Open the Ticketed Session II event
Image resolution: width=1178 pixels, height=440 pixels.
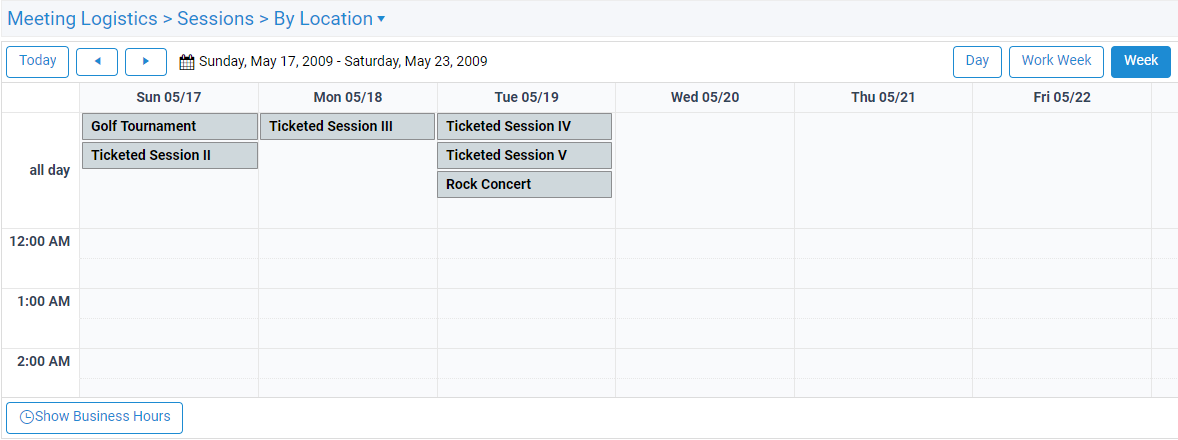[x=170, y=155]
